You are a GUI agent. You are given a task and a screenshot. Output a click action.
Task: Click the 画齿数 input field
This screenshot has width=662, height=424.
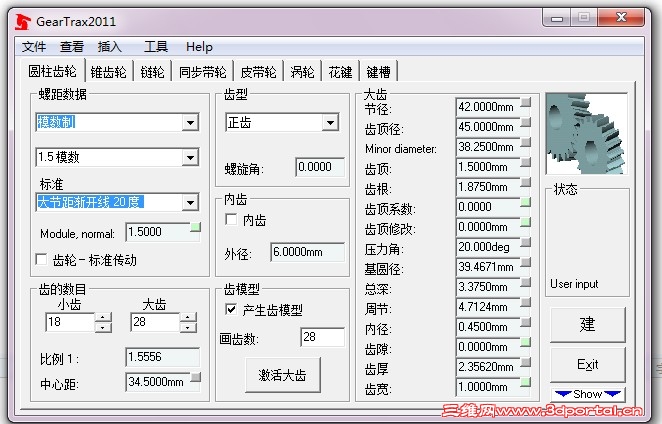click(323, 337)
